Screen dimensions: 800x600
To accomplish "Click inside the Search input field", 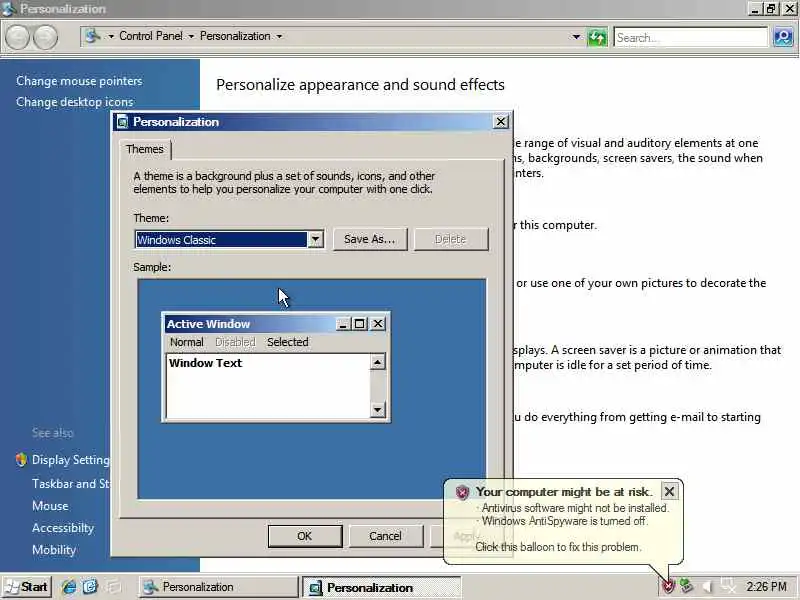I will pyautogui.click(x=691, y=37).
